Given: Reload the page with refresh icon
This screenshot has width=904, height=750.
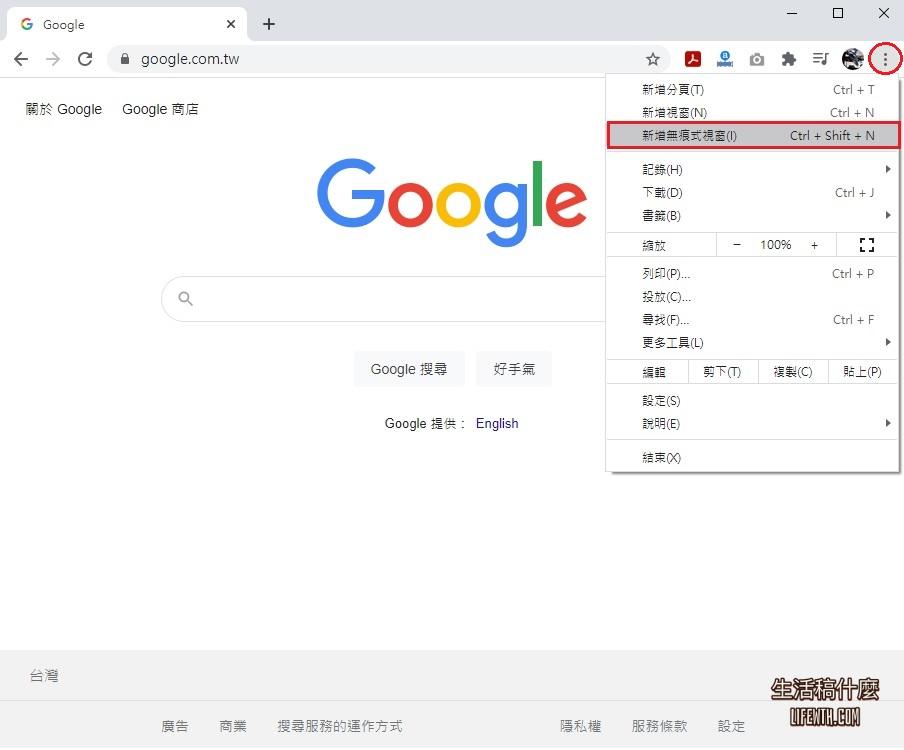Looking at the screenshot, I should (x=85, y=59).
